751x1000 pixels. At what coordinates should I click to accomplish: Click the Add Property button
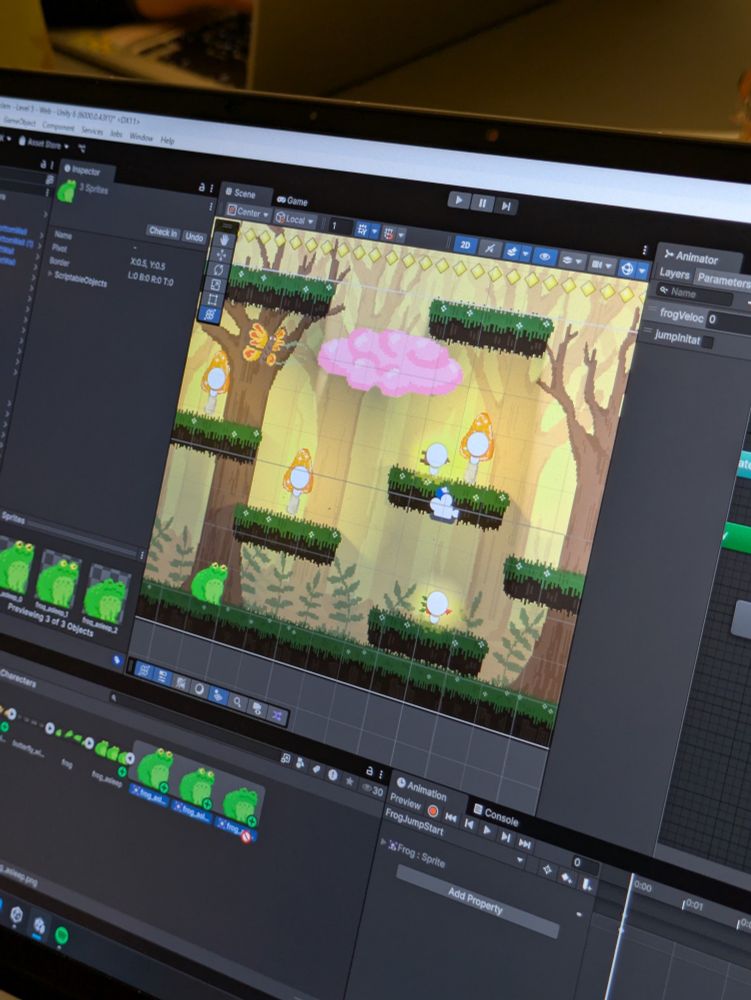pos(476,901)
